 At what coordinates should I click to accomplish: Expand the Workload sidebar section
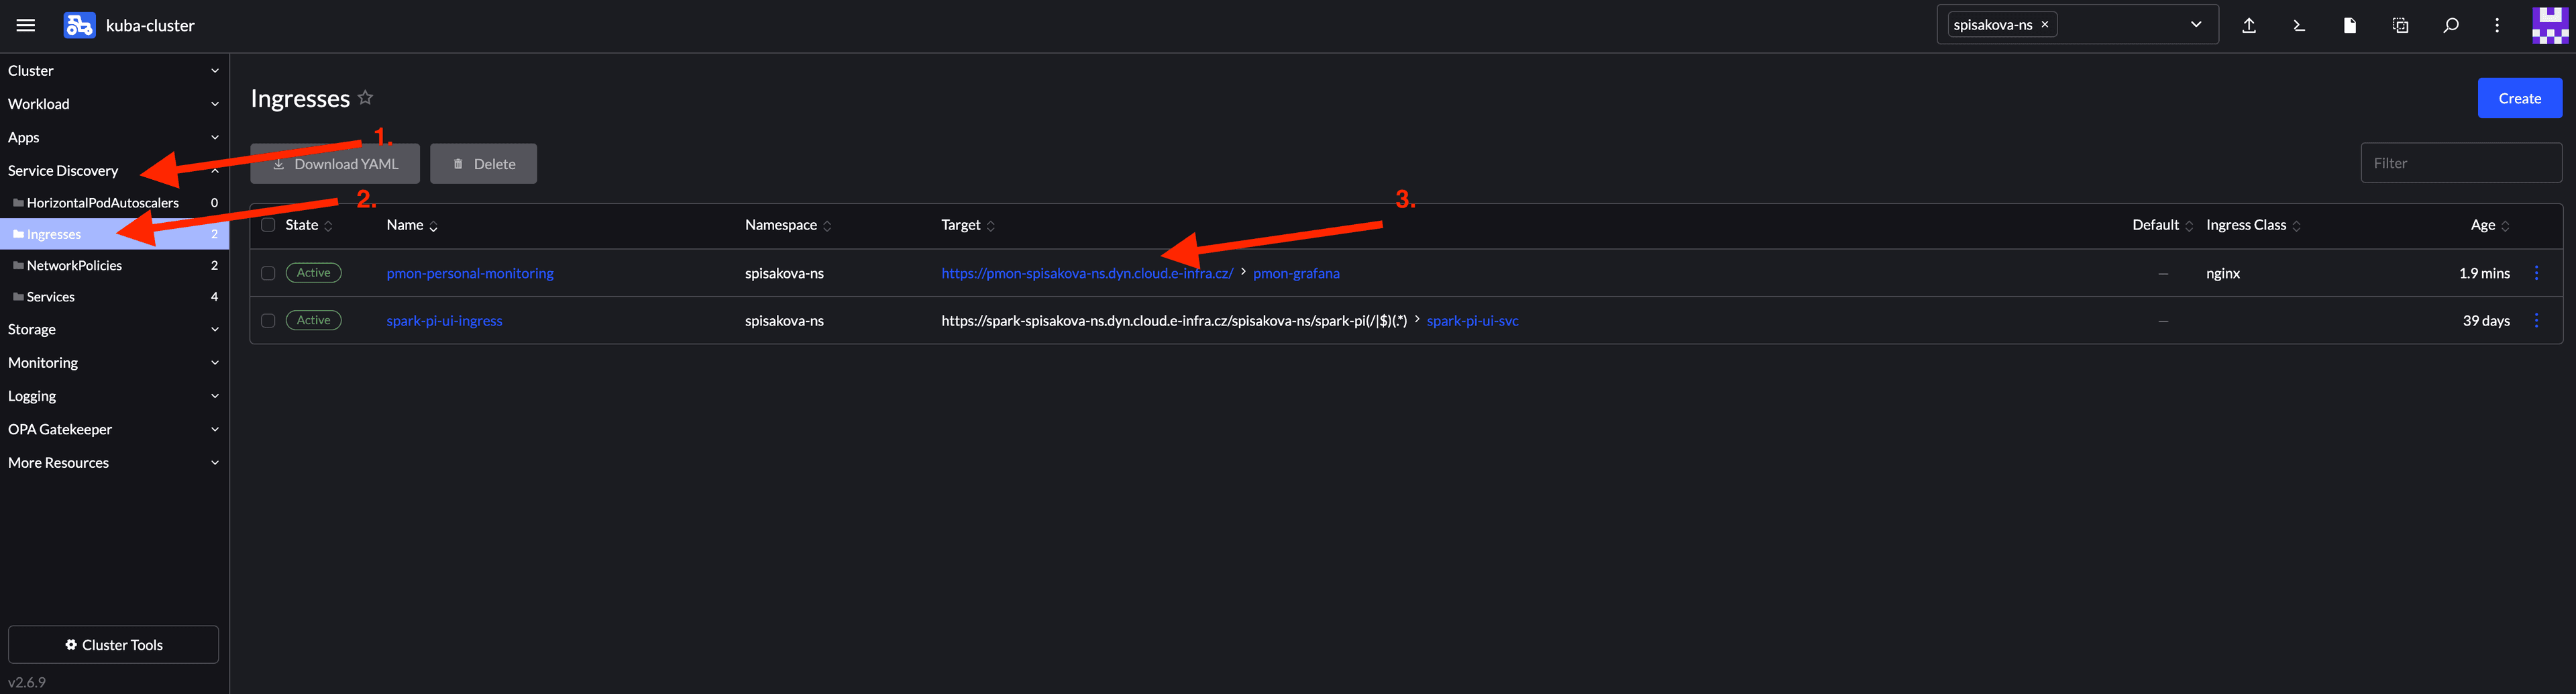coord(113,104)
